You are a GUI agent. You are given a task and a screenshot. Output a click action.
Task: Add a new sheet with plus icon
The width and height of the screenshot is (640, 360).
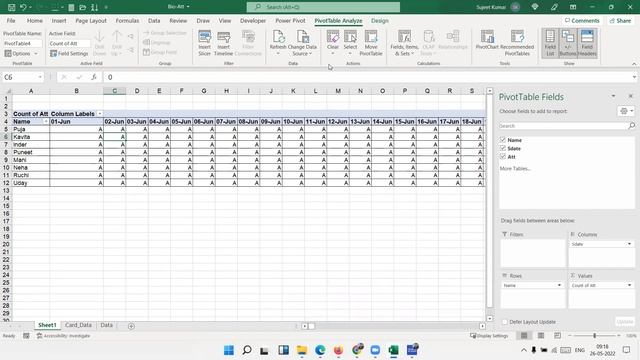click(131, 326)
